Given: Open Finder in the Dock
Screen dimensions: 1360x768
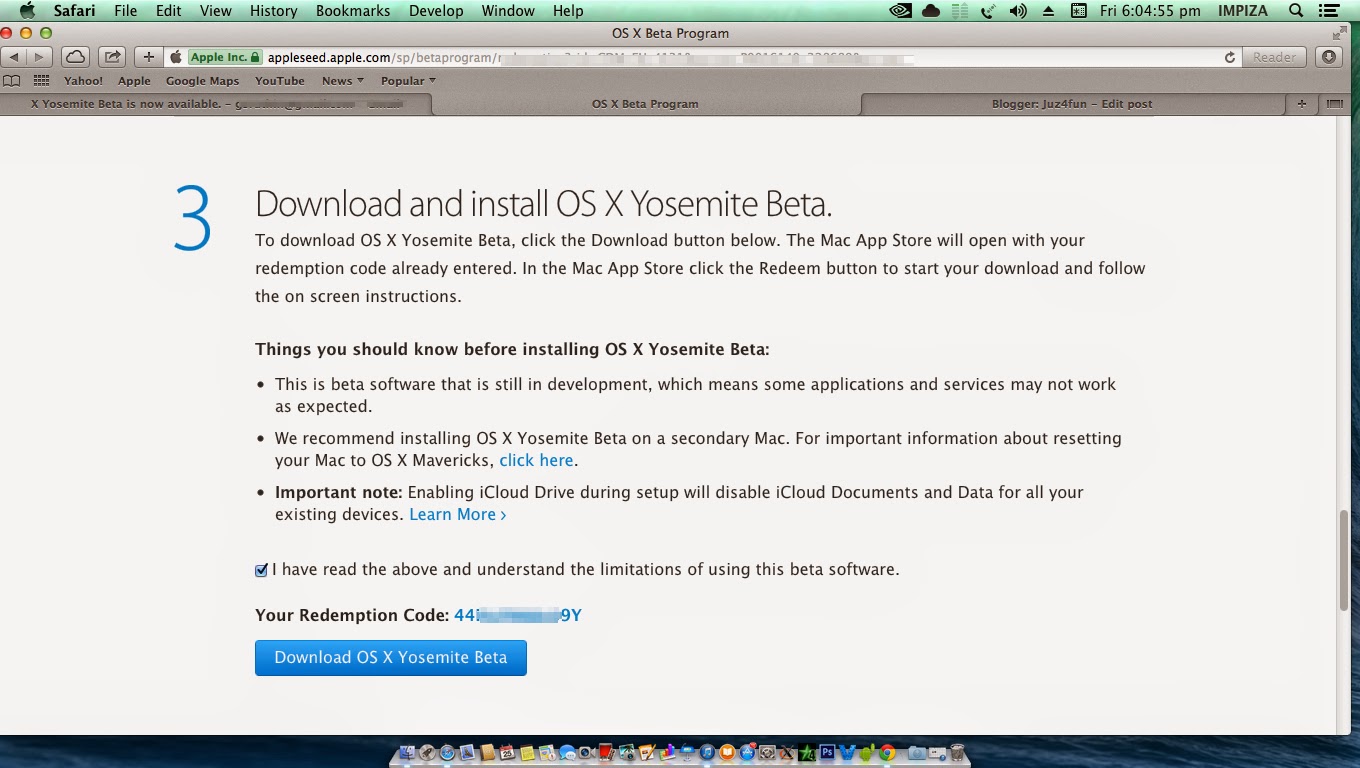Looking at the screenshot, I should click(407, 753).
